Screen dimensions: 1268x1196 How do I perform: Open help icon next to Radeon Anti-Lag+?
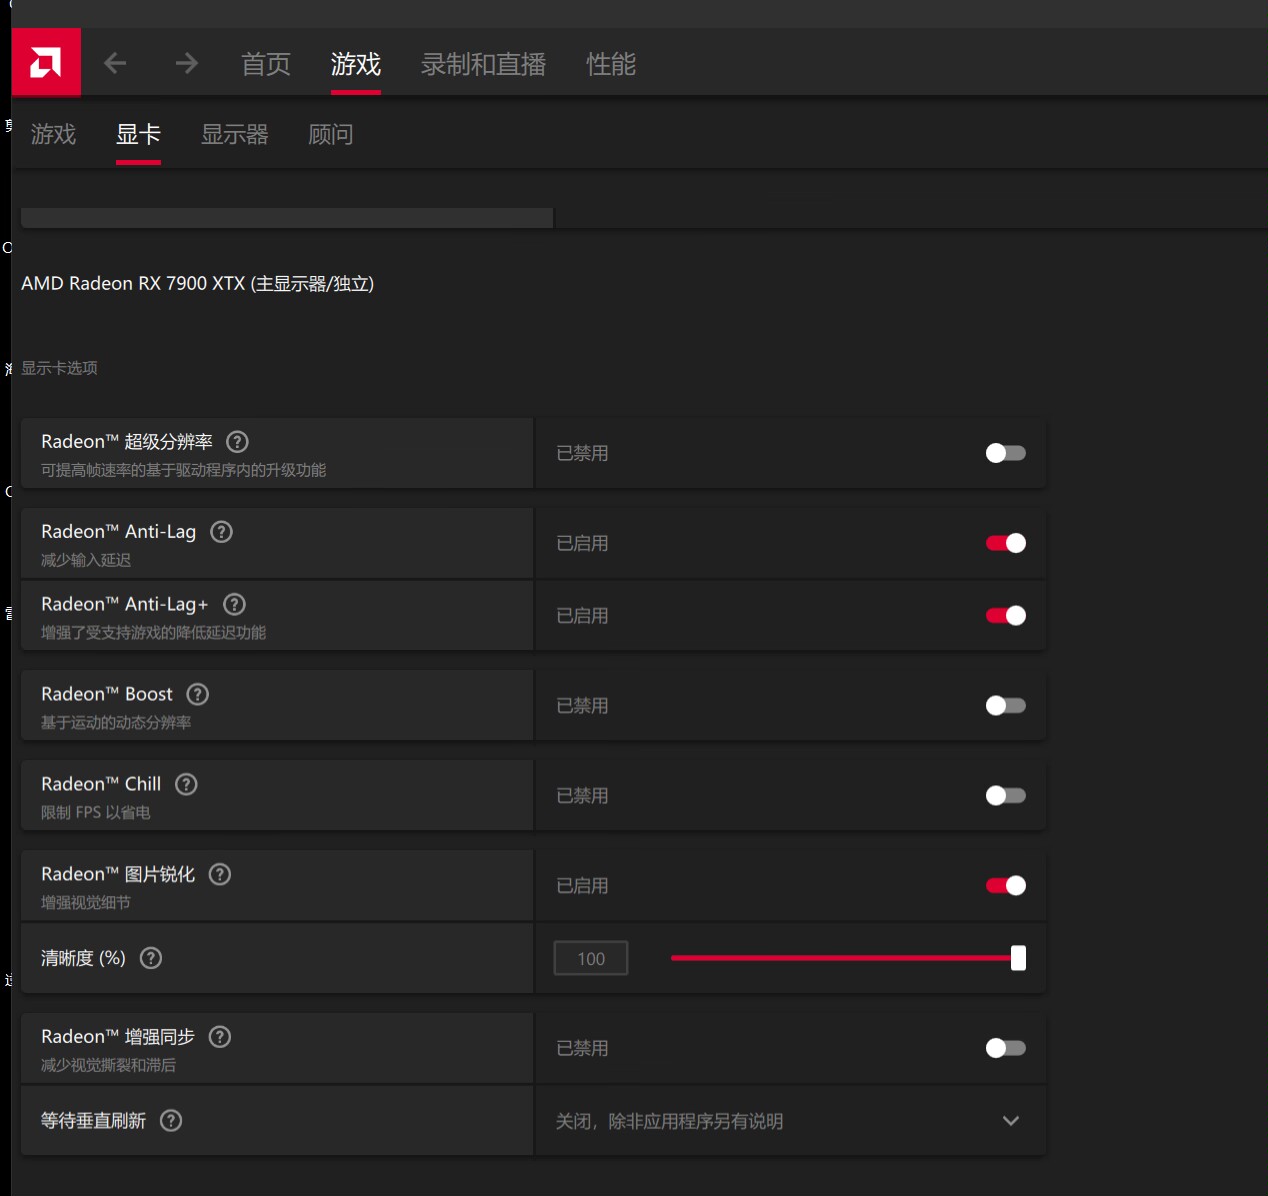234,604
